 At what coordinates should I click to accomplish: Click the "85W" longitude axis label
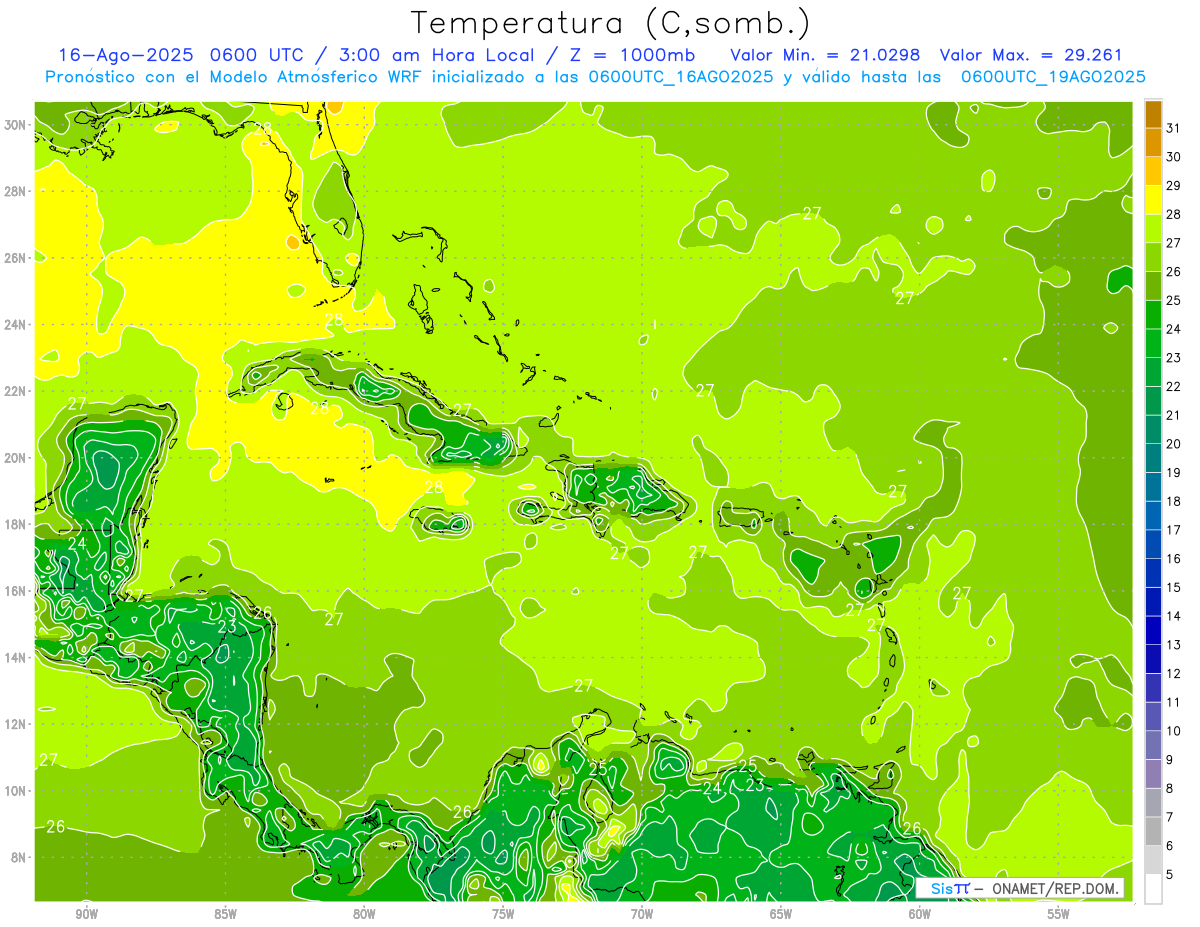(x=225, y=913)
